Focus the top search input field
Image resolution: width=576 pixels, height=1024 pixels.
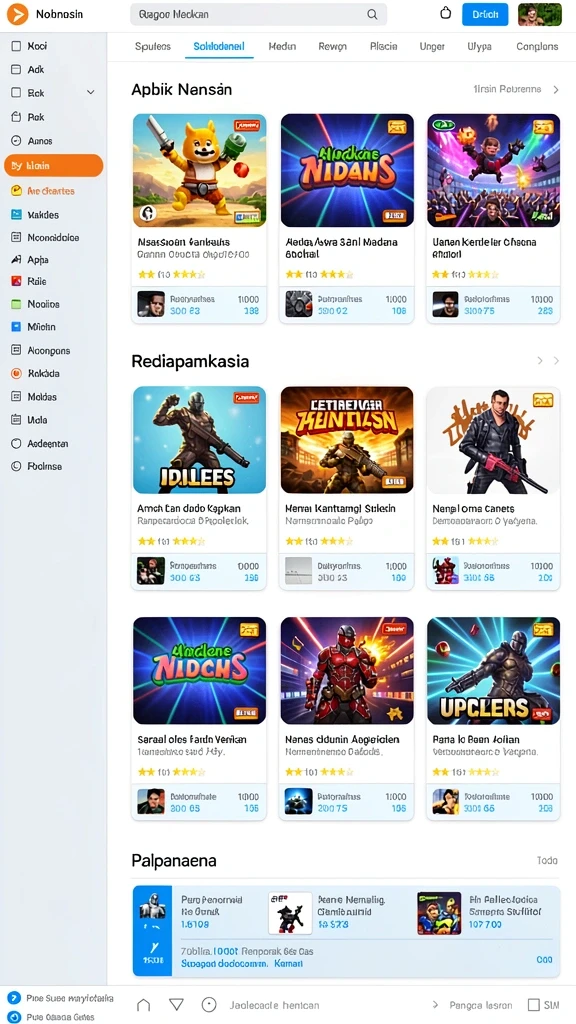point(259,14)
